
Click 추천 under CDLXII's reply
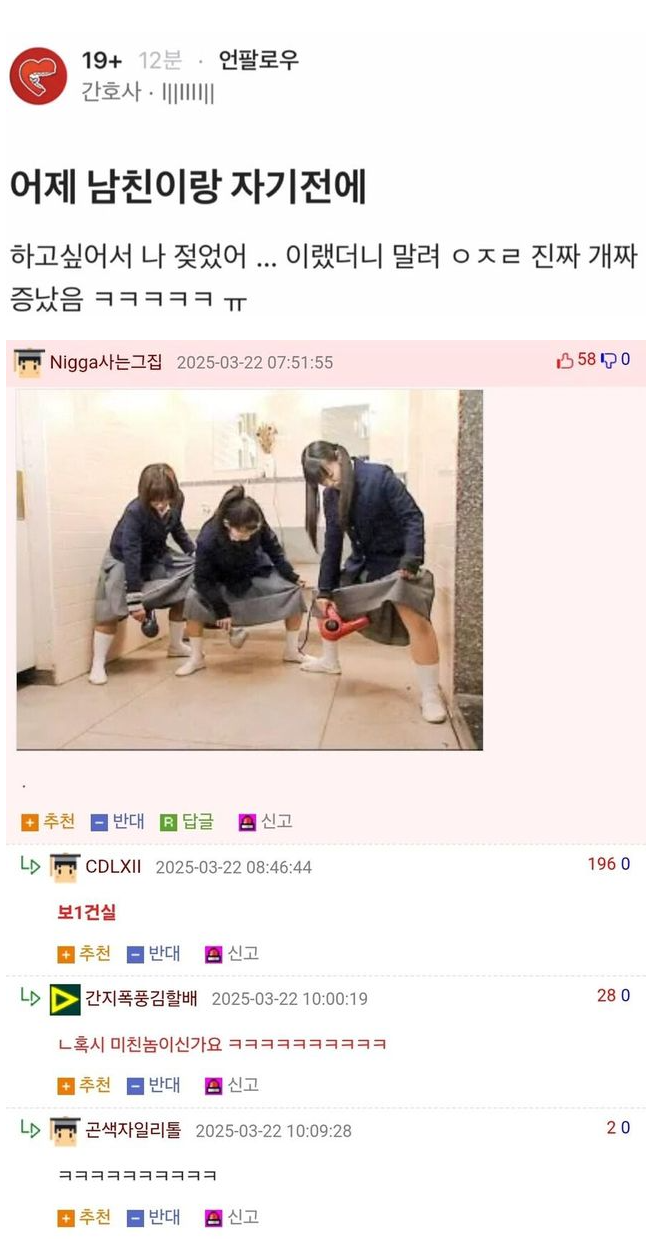pos(84,954)
